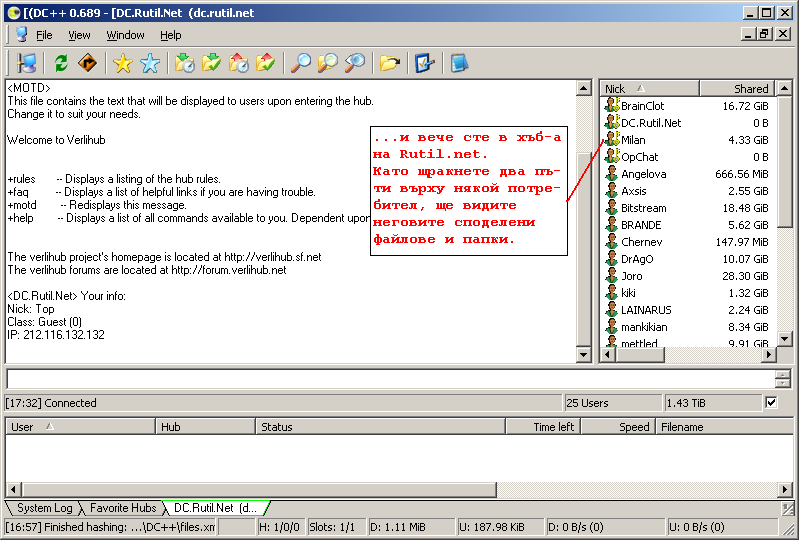Click the orange Follow last redirect icon

coord(88,63)
